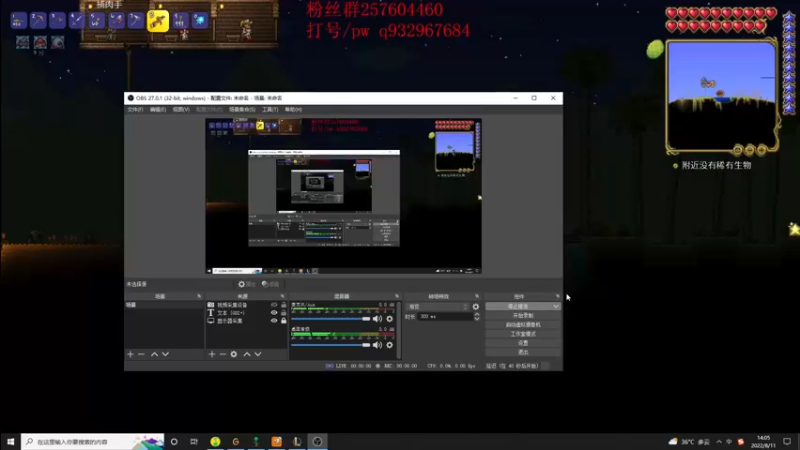Open the View menu in OBS

point(181,110)
